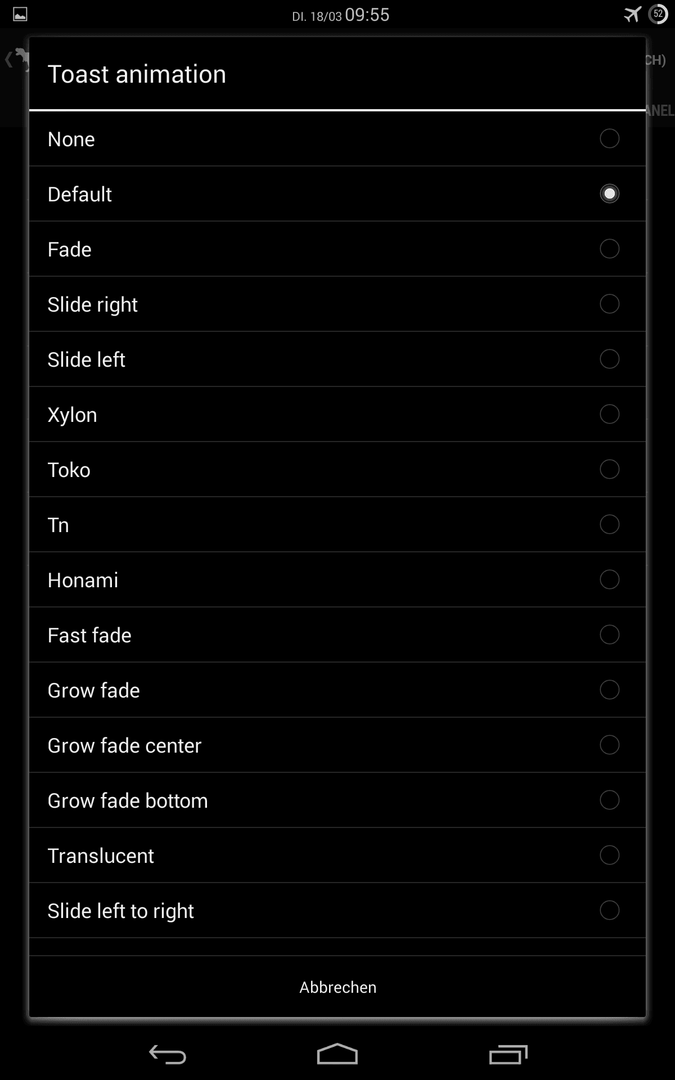Select the Tn animation option
The image size is (675, 1080).
[338, 524]
